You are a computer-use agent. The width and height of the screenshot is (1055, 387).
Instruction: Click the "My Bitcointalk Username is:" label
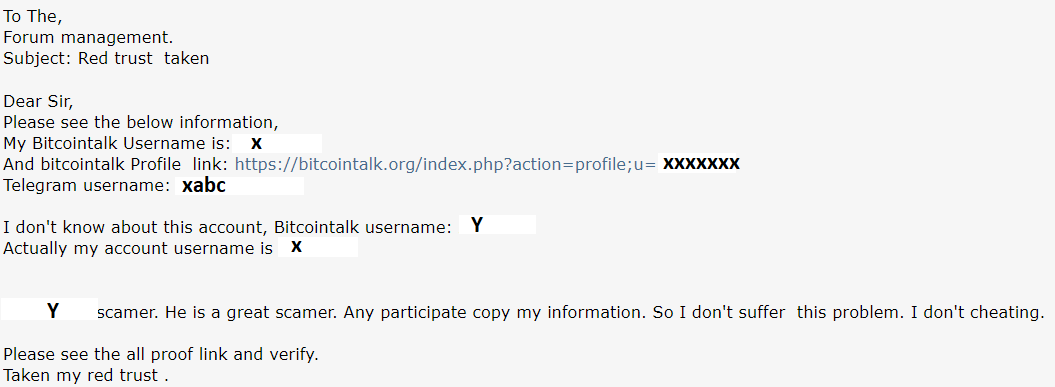(x=117, y=143)
